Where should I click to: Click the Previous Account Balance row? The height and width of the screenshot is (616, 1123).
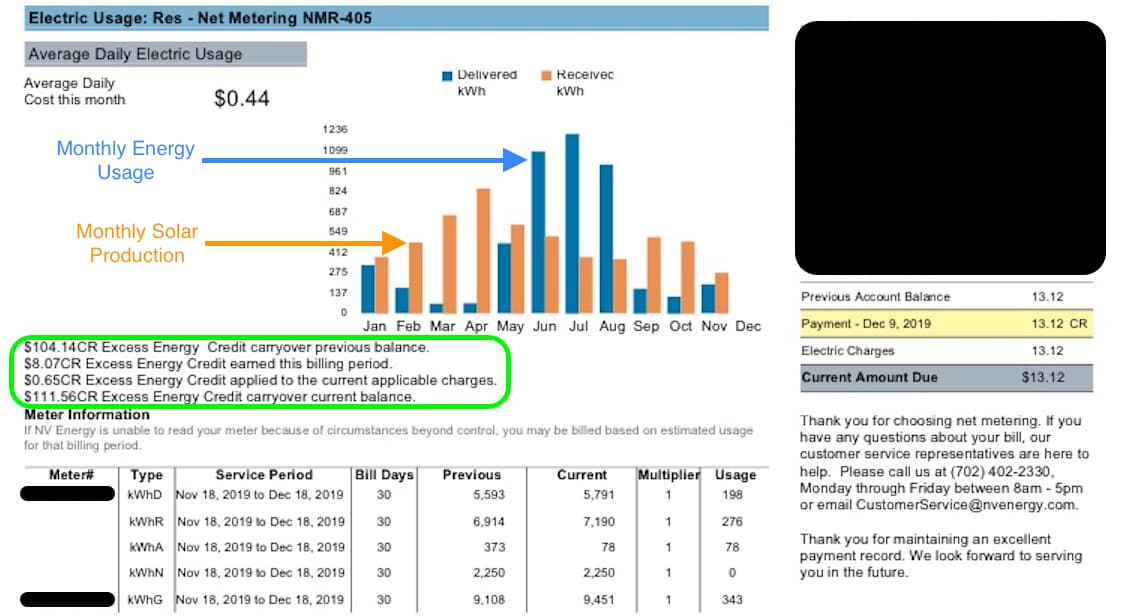click(946, 297)
